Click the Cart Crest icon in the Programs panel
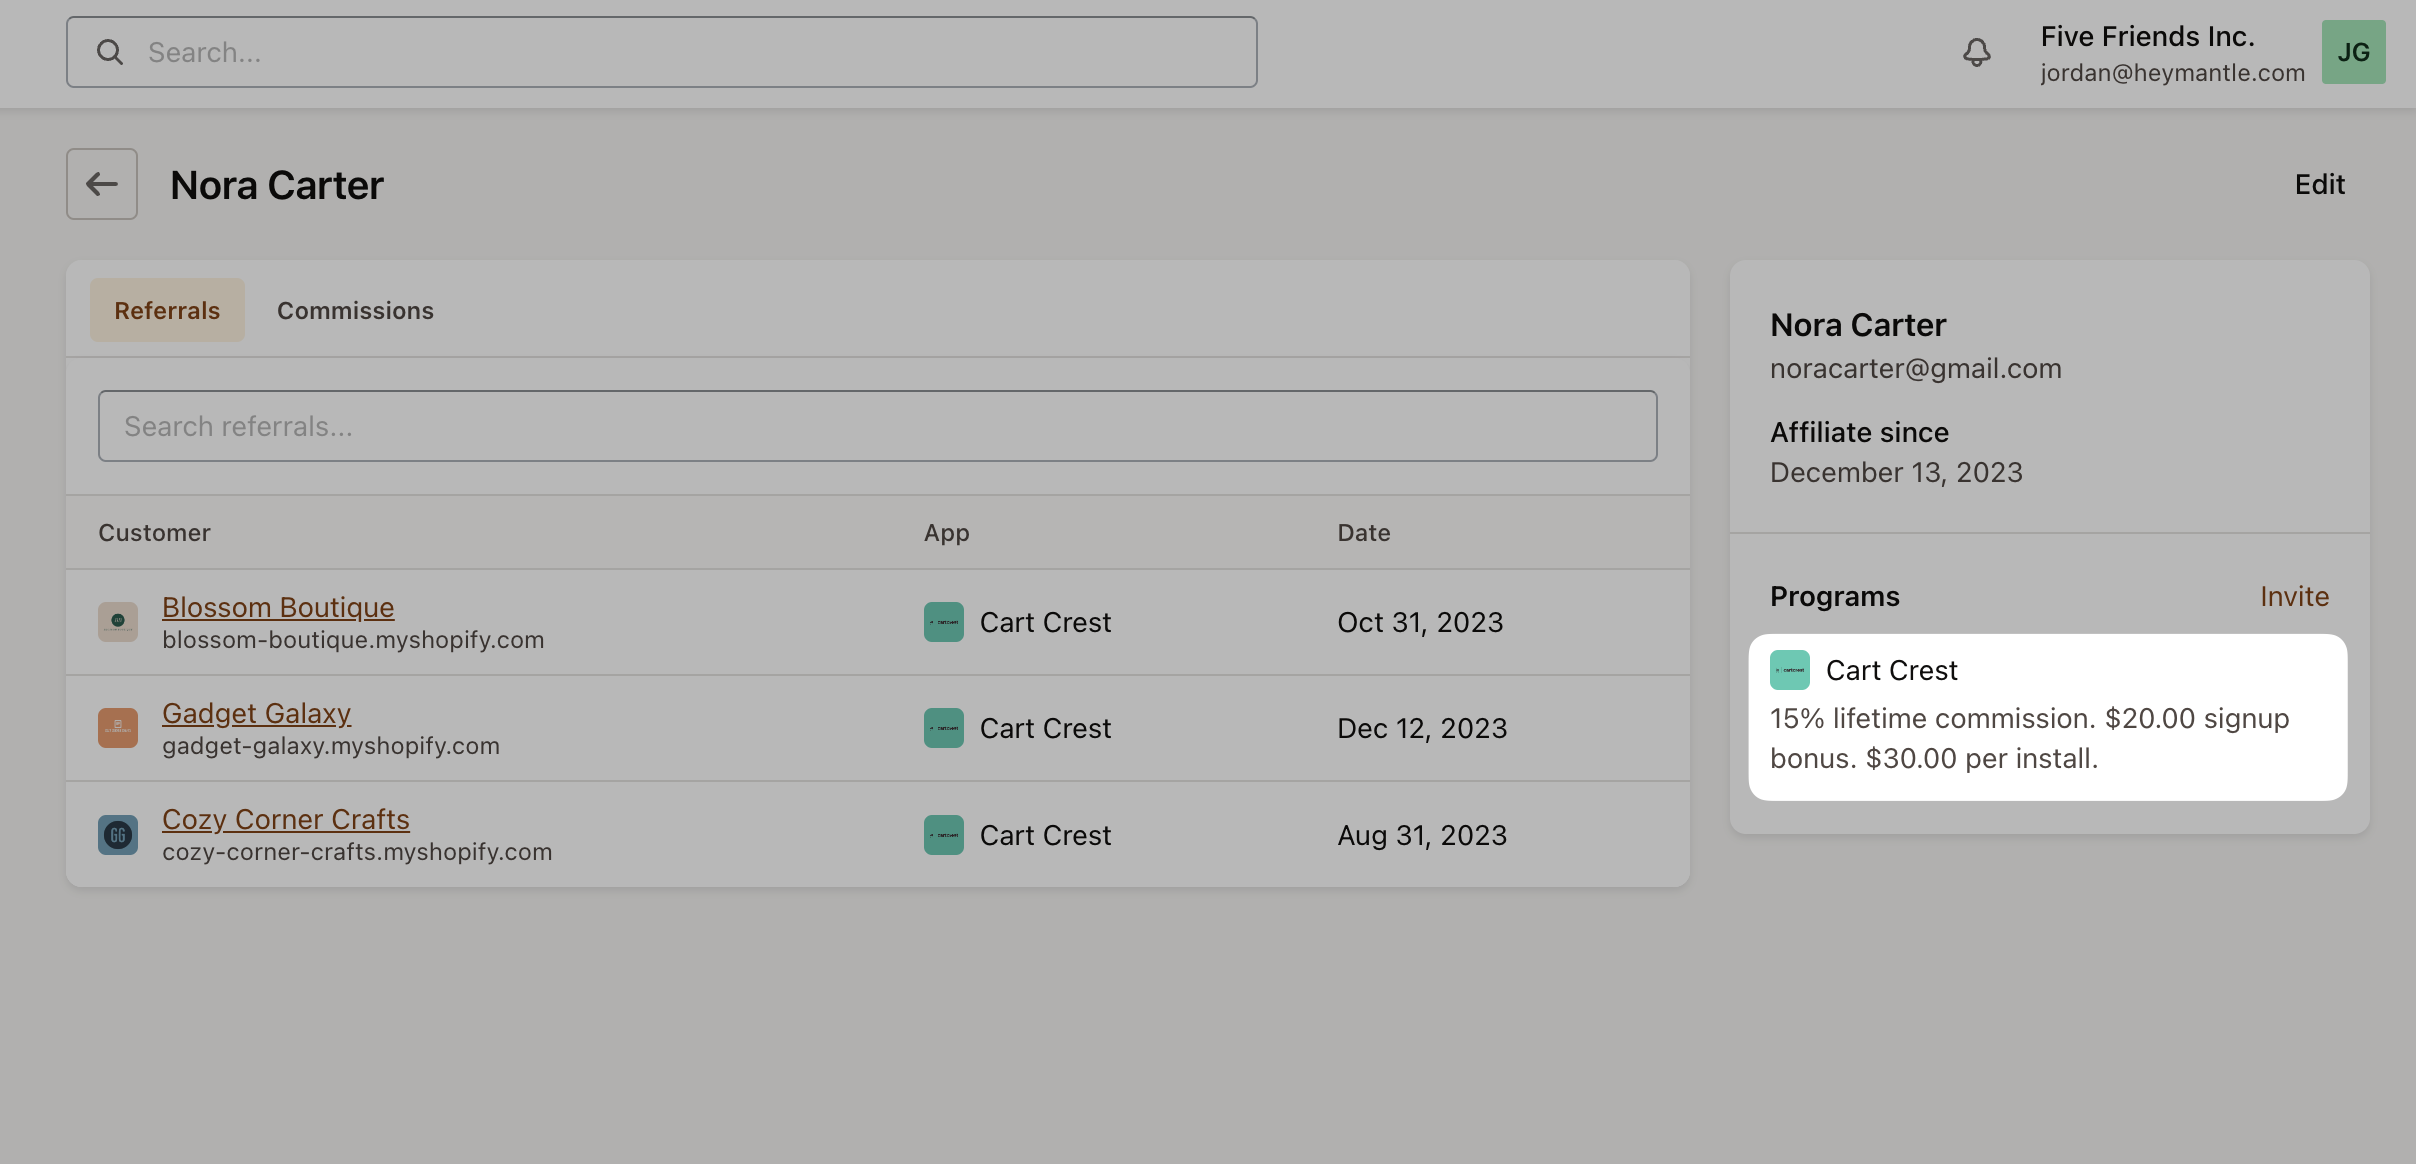 (x=1791, y=670)
